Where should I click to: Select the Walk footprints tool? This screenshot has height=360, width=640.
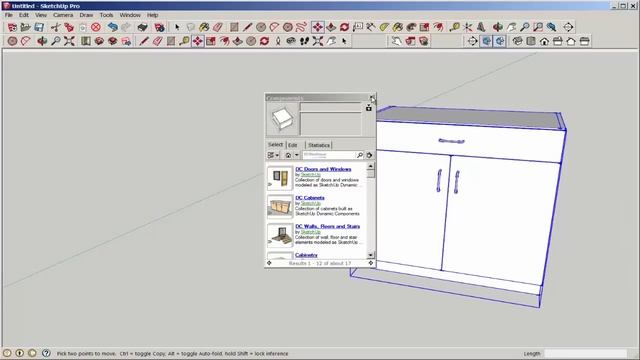(304, 41)
